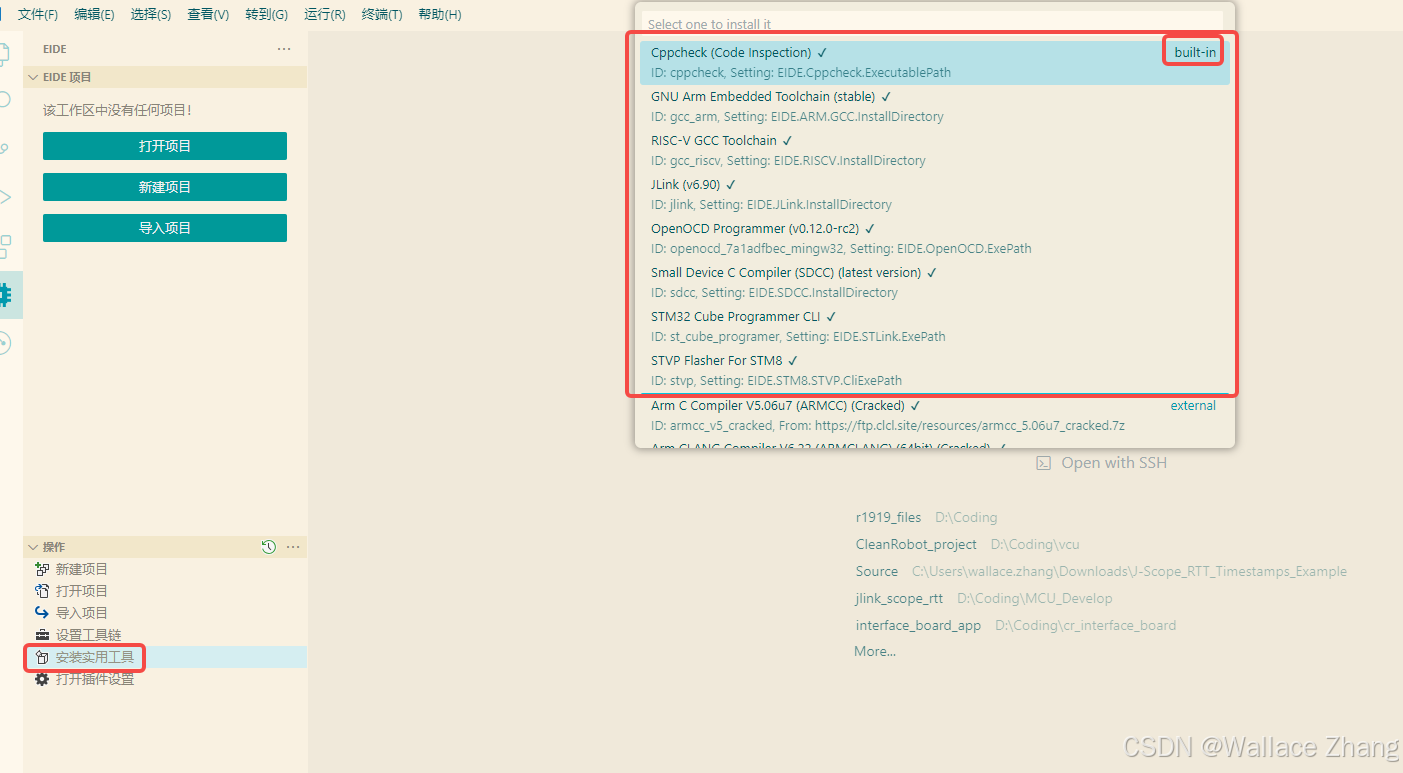Select JLink (v6.90) entry
Screen dimensions: 1403x773
pyautogui.click(x=935, y=194)
